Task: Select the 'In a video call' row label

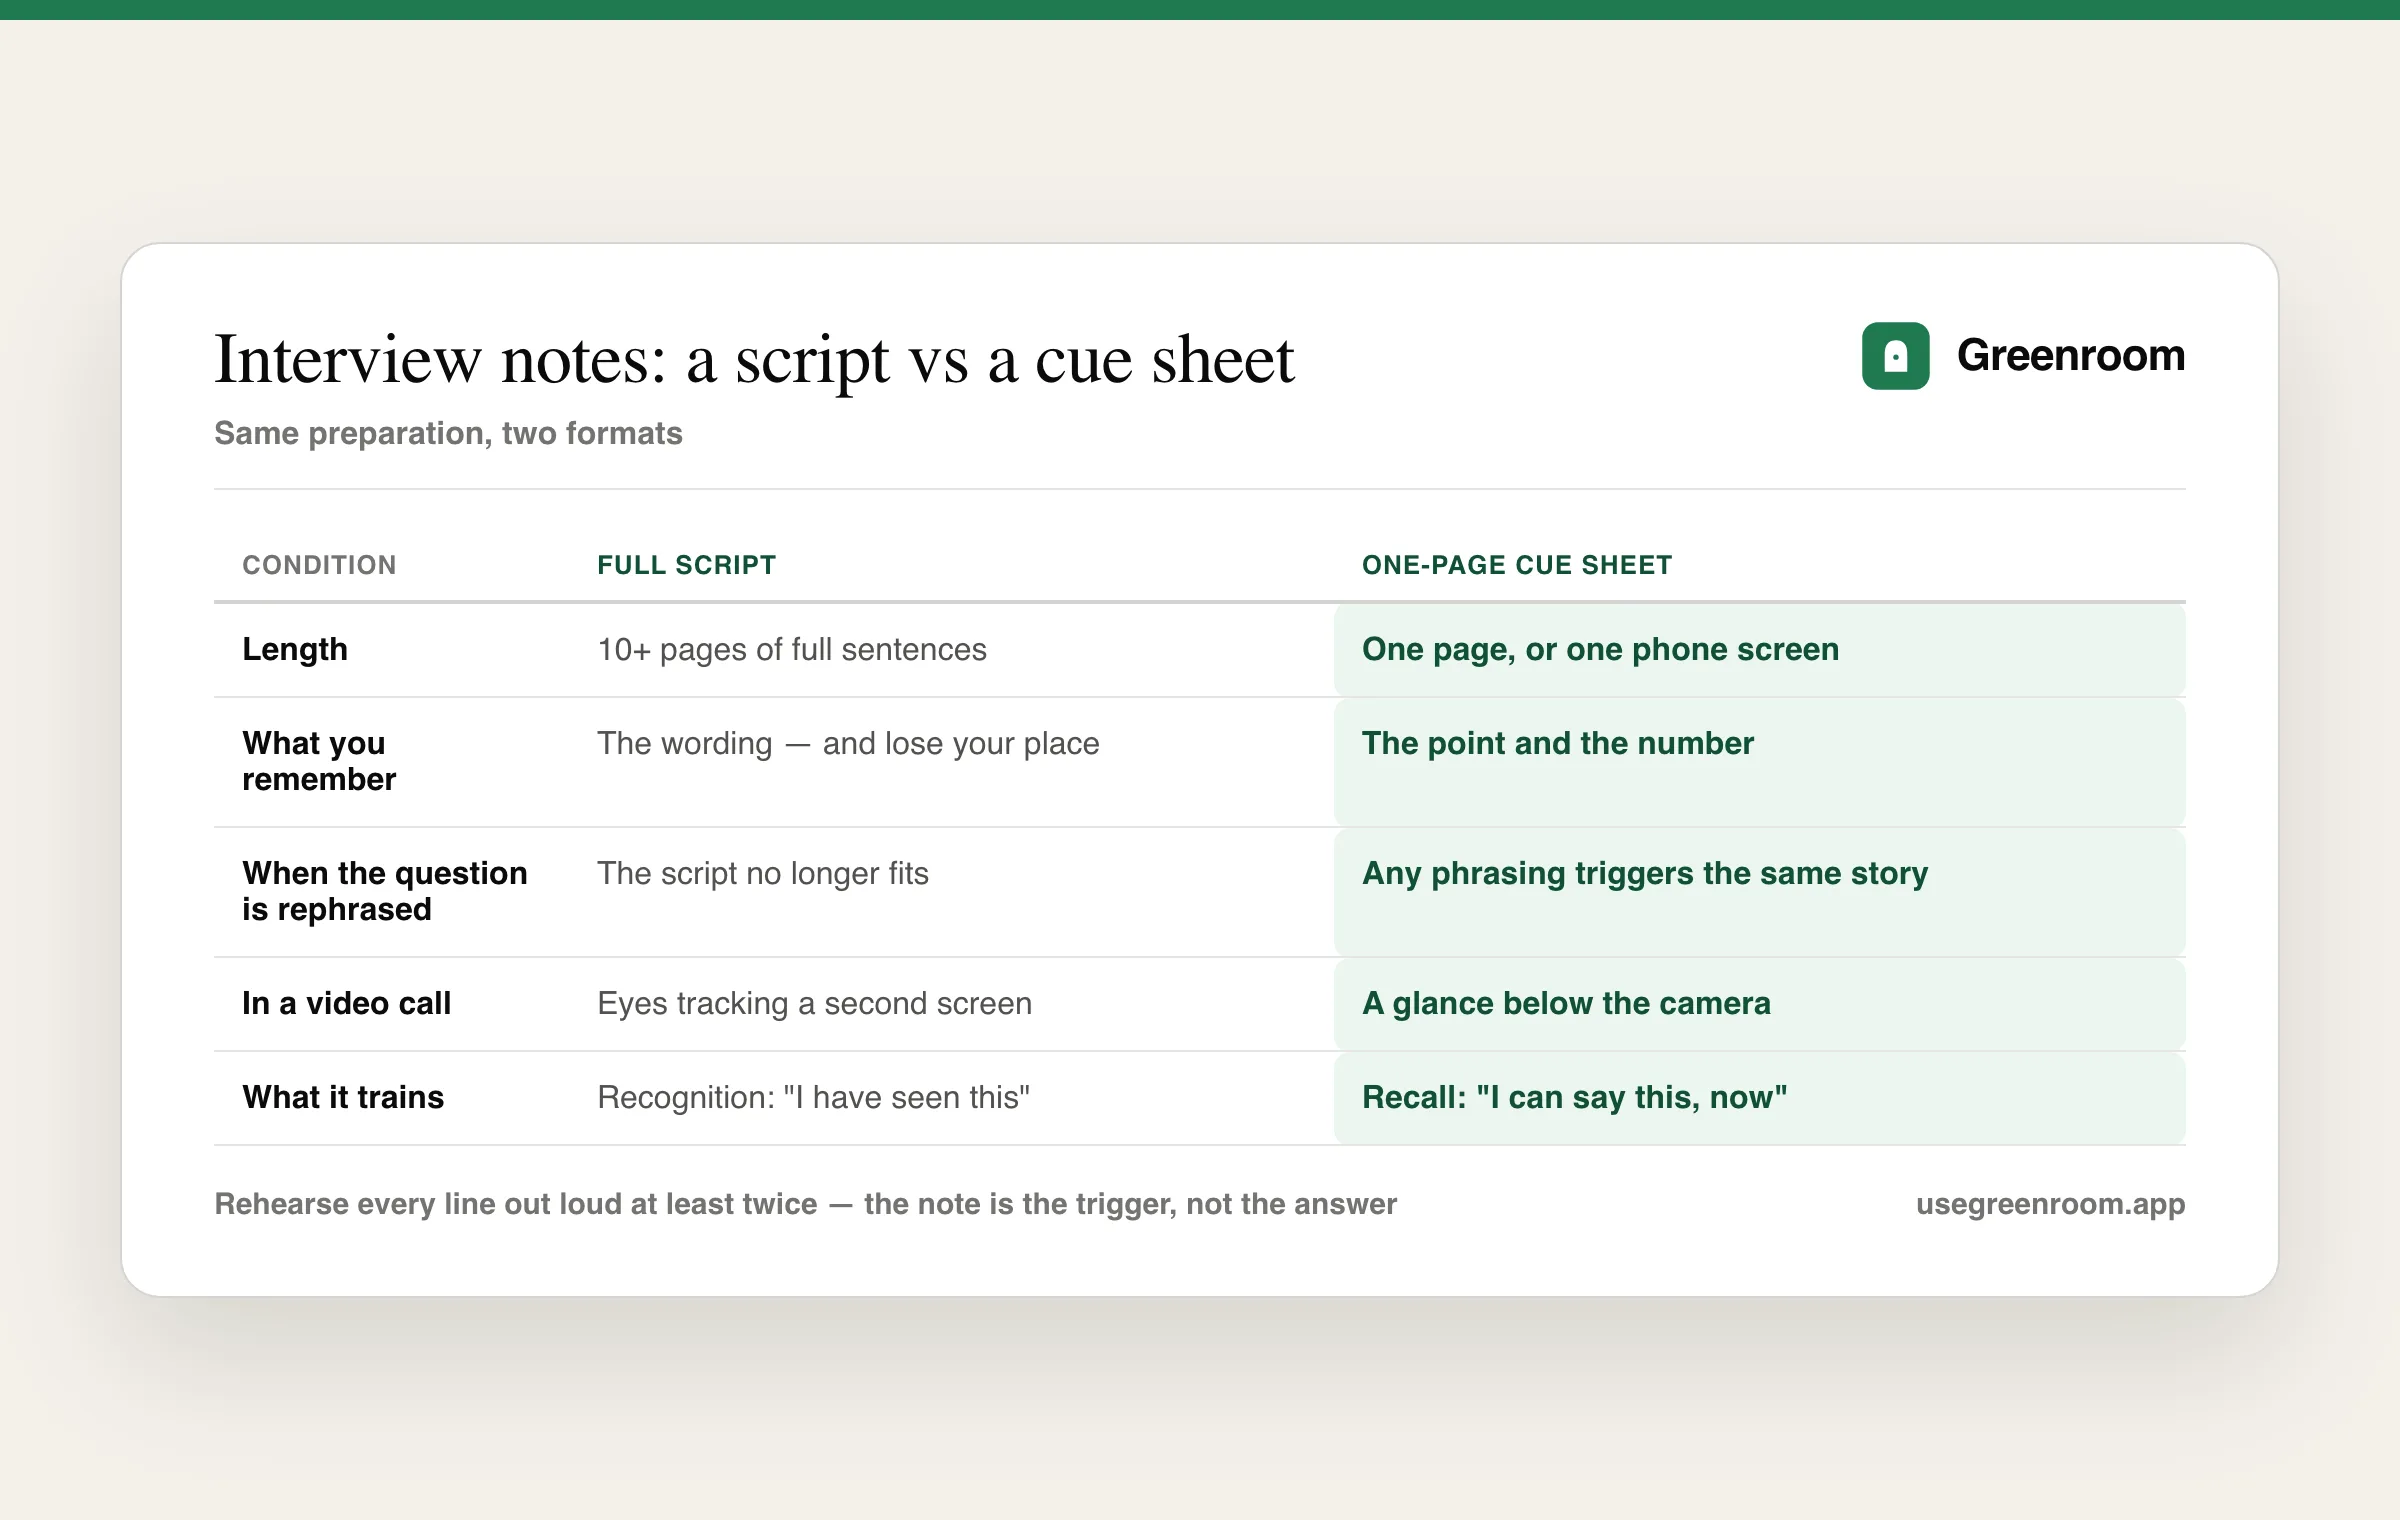Action: click(x=346, y=1004)
